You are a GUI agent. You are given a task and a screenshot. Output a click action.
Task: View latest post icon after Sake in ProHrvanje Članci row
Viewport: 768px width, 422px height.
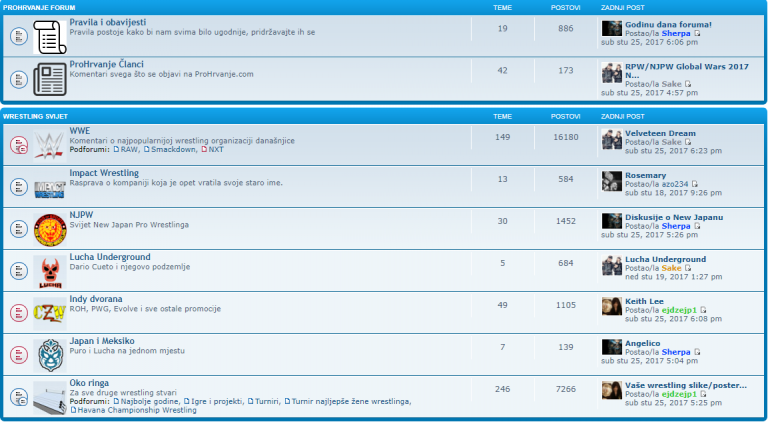tap(688, 84)
